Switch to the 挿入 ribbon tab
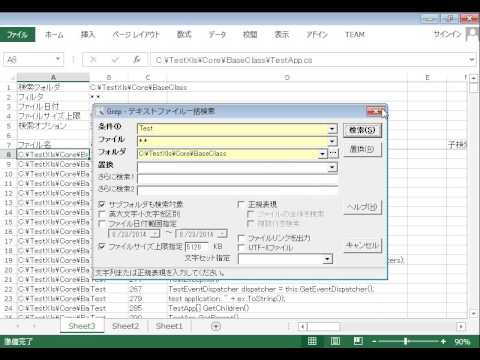The image size is (480, 360). 88,34
